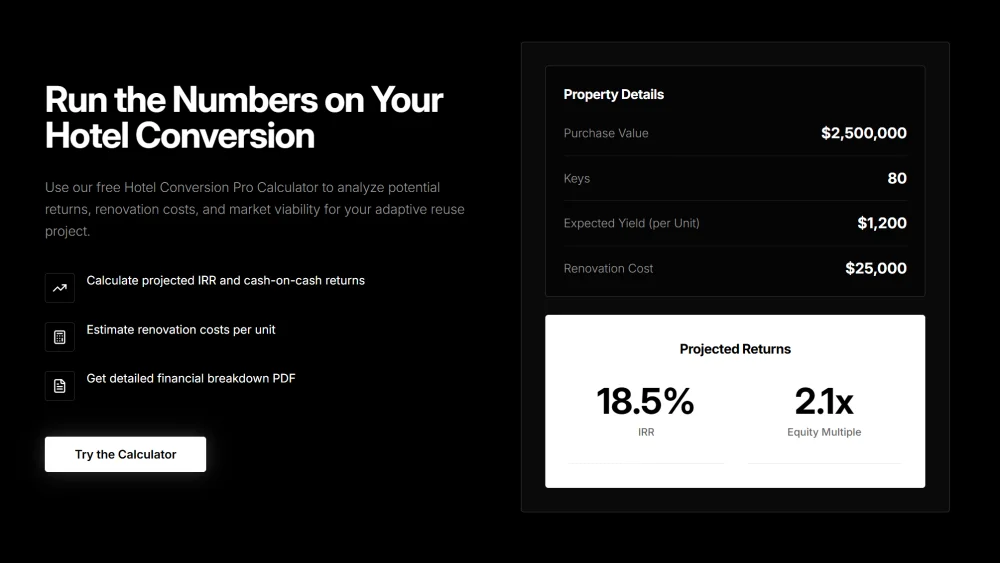Image resolution: width=1000 pixels, height=563 pixels.
Task: Click 'Get detailed financial breakdown PDF' text
Action: pyautogui.click(x=191, y=378)
